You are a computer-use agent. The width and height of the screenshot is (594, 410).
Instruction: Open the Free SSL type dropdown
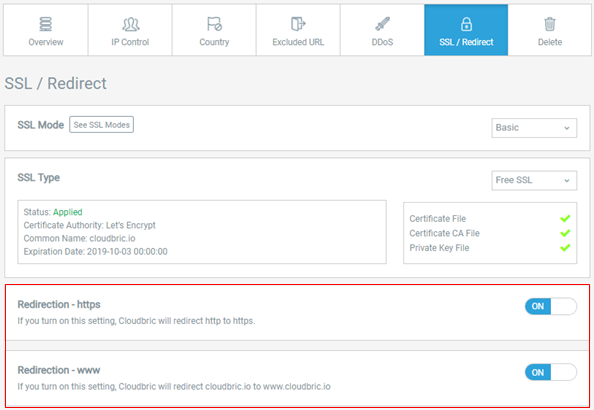(x=534, y=180)
